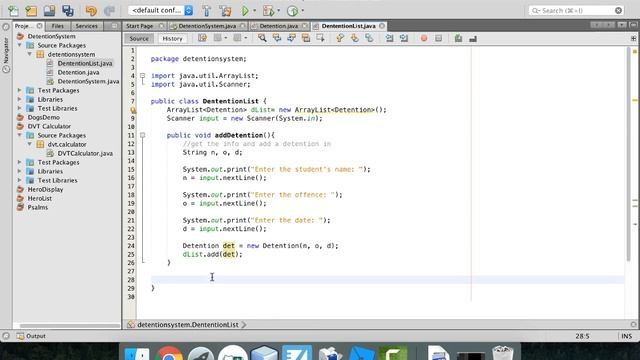Click the Profile Project icon
The width and height of the screenshot is (640, 360).
[292, 11]
